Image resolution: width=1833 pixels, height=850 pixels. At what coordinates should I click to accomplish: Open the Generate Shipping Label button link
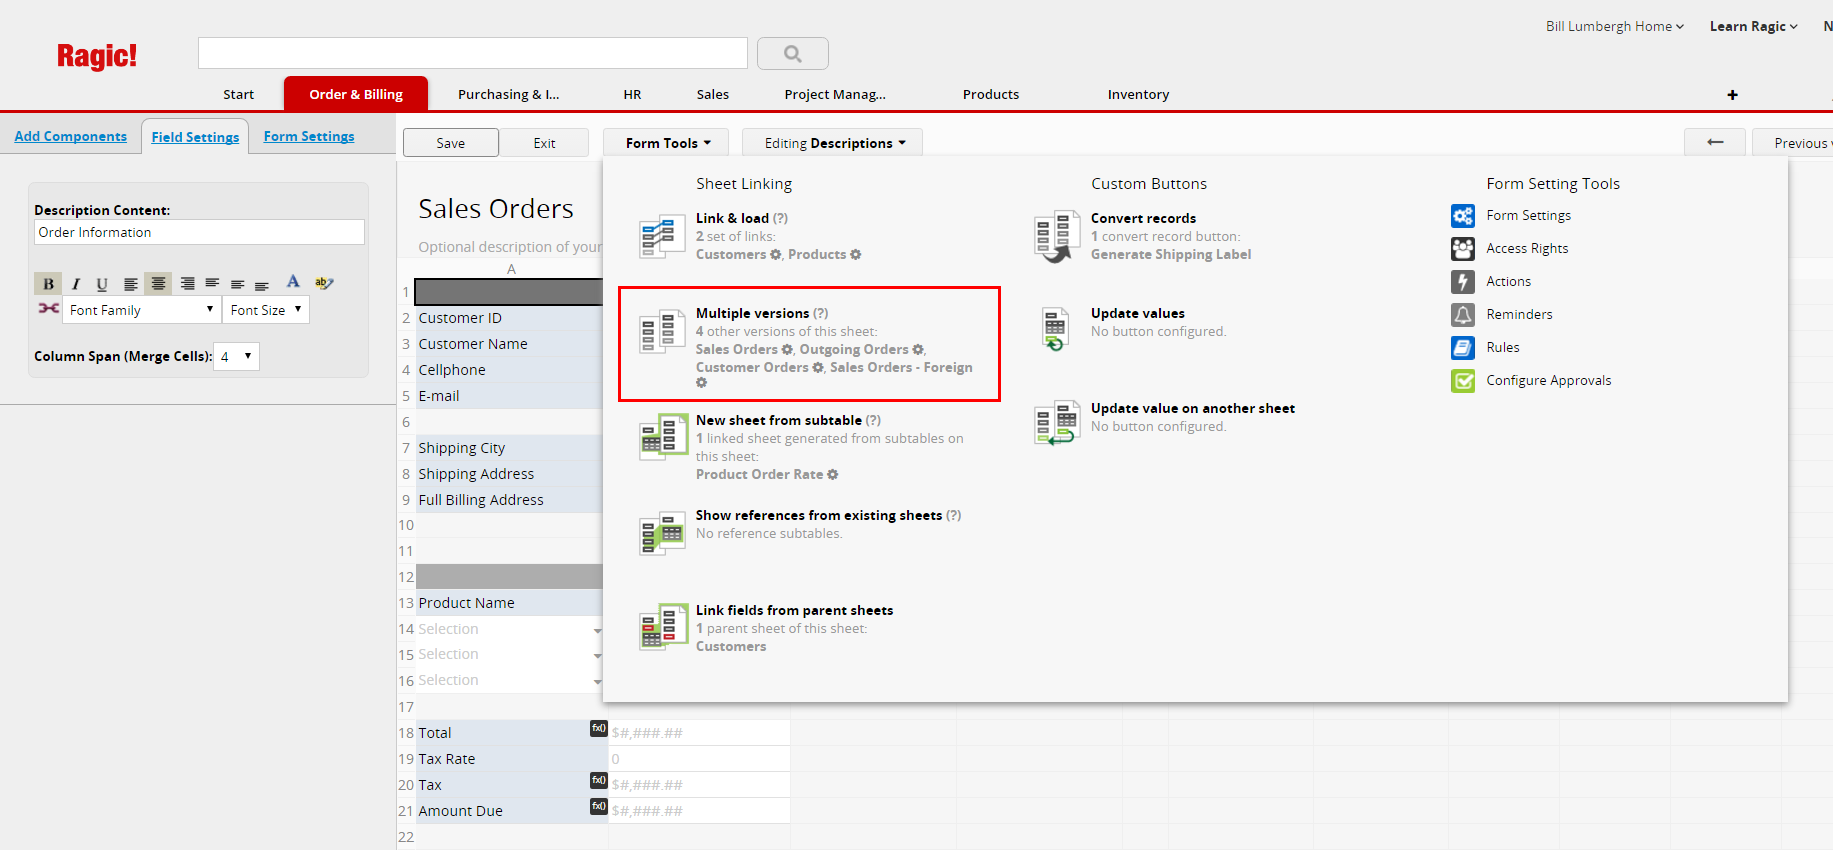click(x=1171, y=255)
